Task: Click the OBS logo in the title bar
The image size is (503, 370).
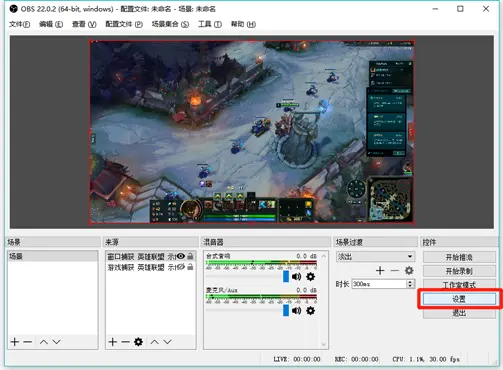Action: pos(13,9)
